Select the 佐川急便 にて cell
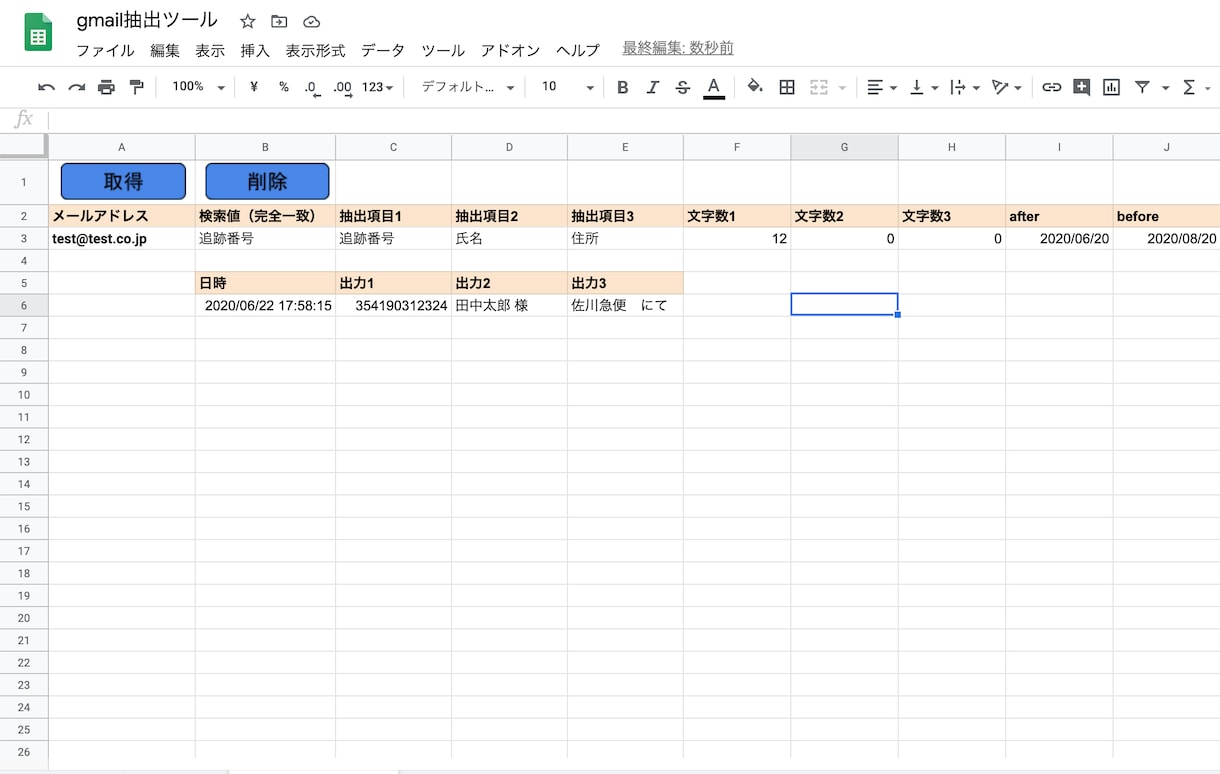 tap(625, 306)
